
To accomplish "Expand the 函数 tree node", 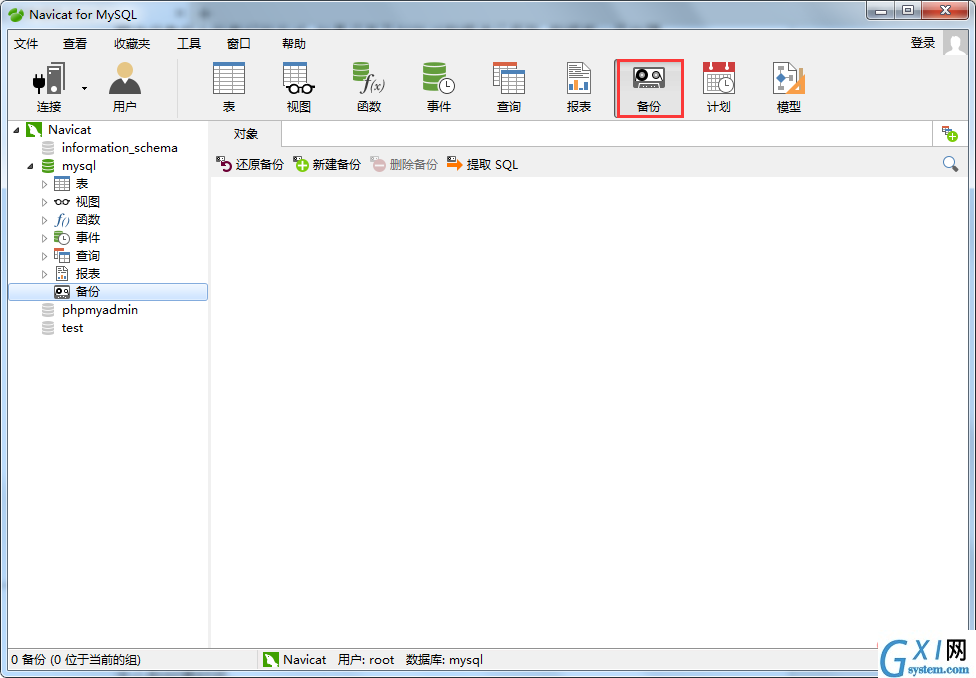I will click(x=44, y=220).
